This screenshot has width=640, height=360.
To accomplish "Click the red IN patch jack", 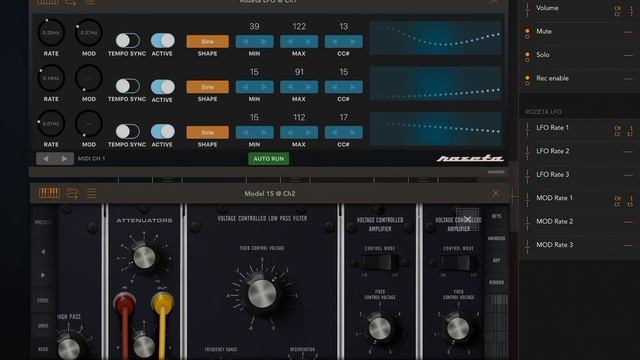I will pos(124,304).
